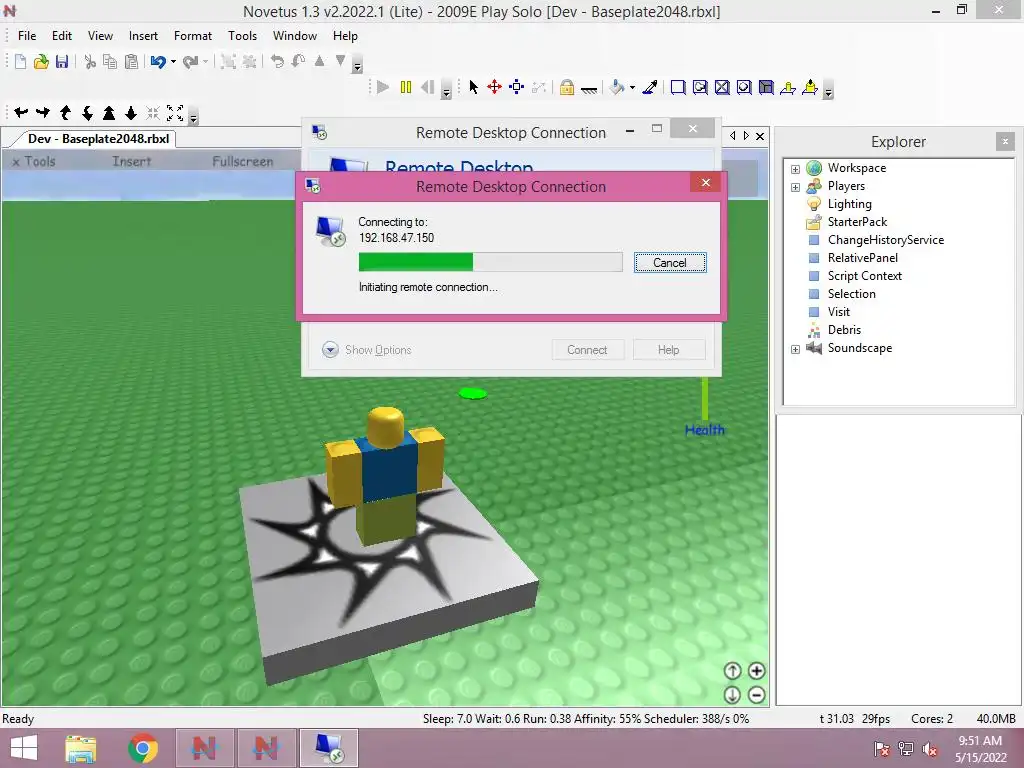Click the rotate-left curved arrow icon
The height and width of the screenshot is (768, 1024).
click(278, 61)
